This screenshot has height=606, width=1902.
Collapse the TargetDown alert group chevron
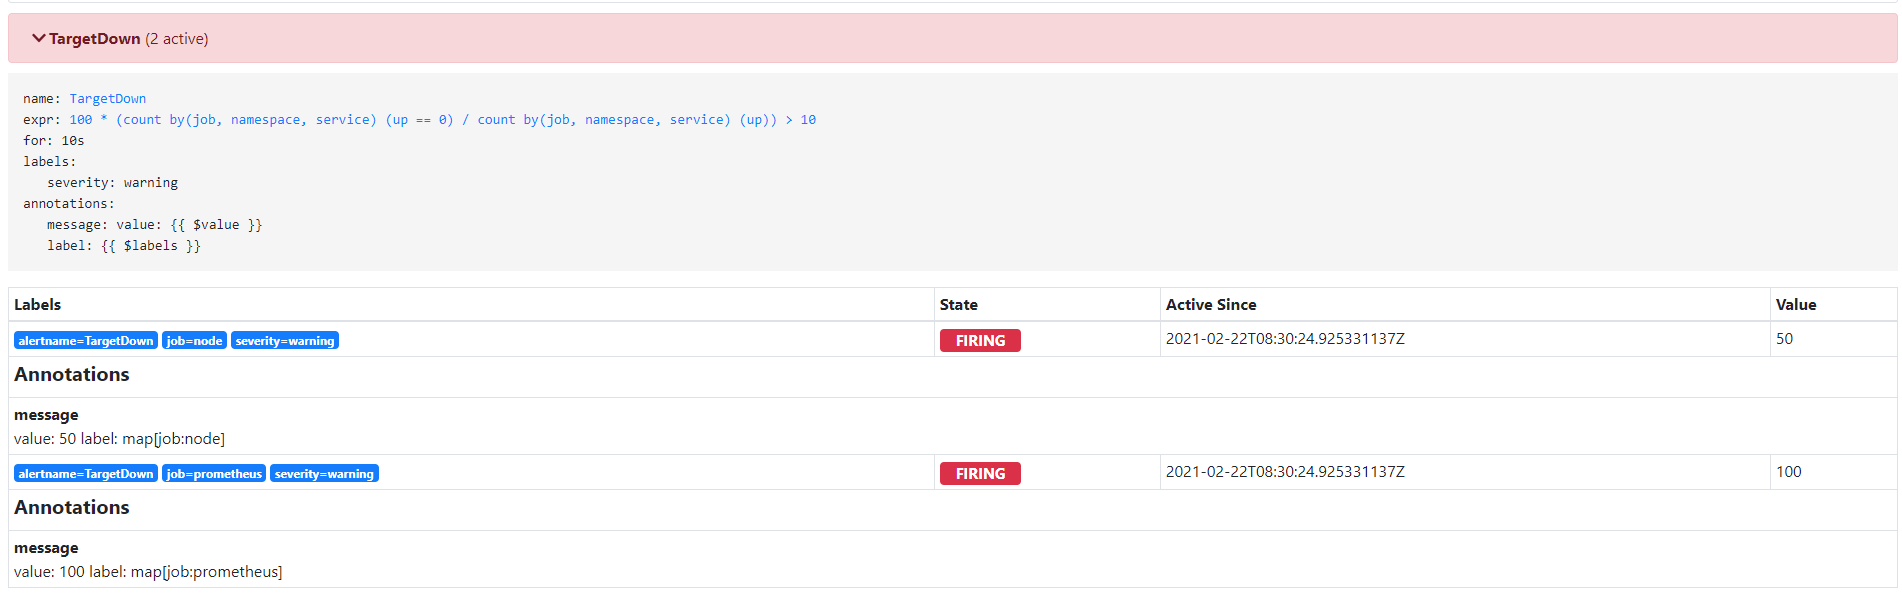38,38
